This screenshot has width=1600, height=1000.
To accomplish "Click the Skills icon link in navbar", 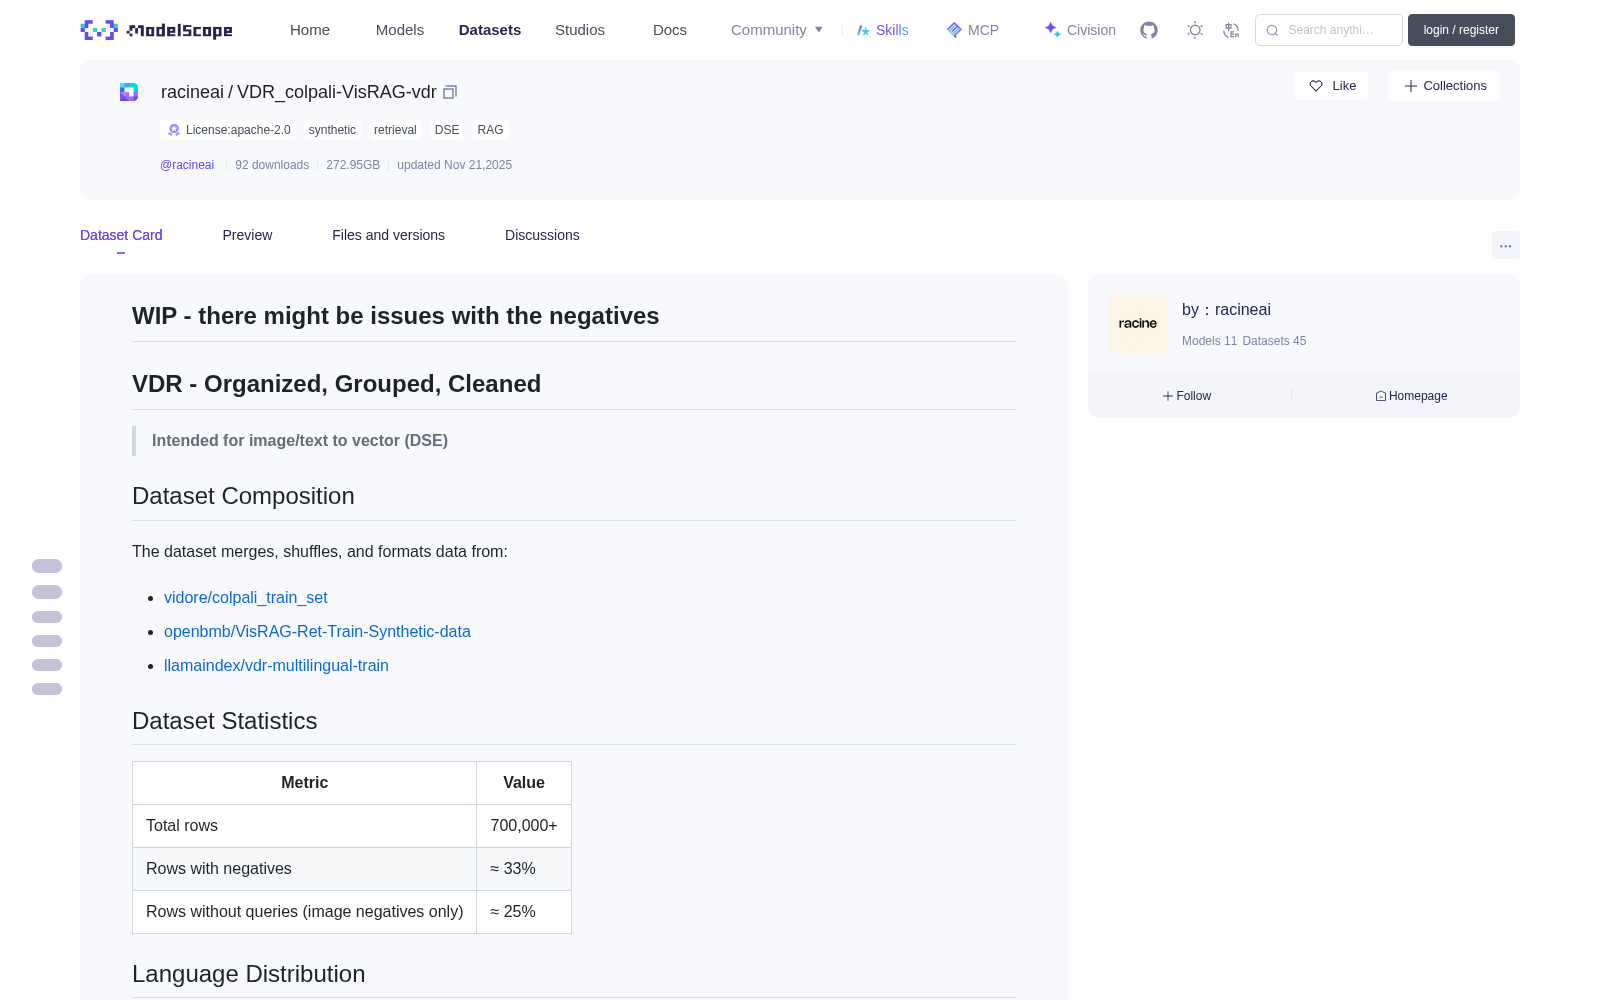I will tap(883, 30).
